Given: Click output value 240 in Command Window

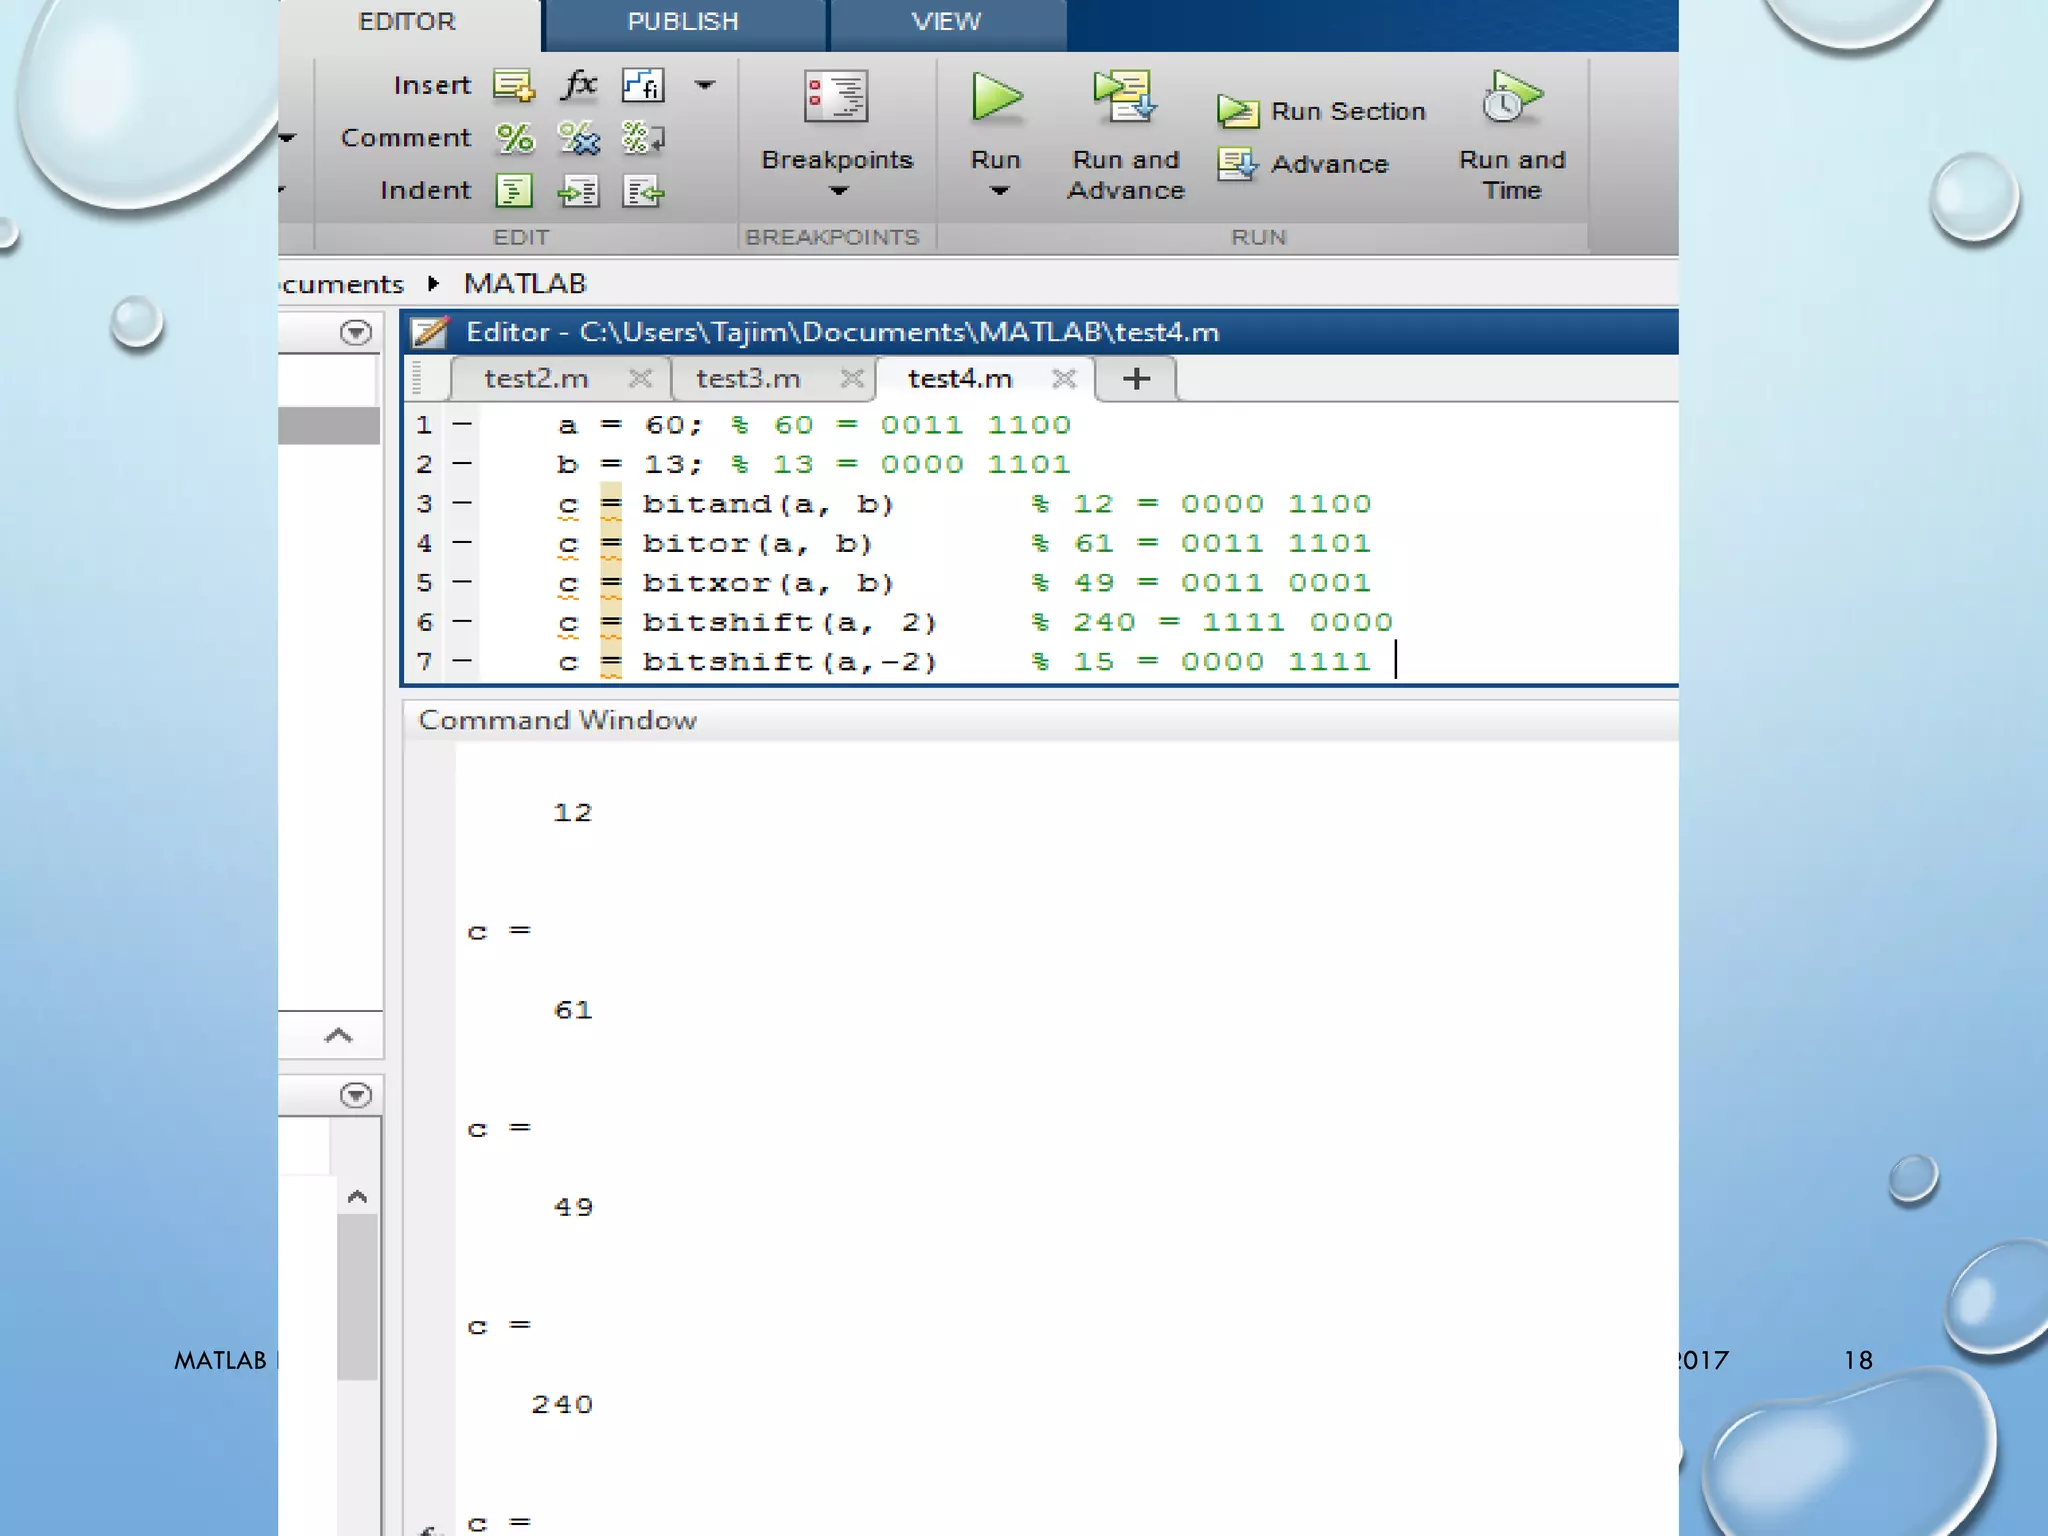Looking at the screenshot, I should point(562,1405).
